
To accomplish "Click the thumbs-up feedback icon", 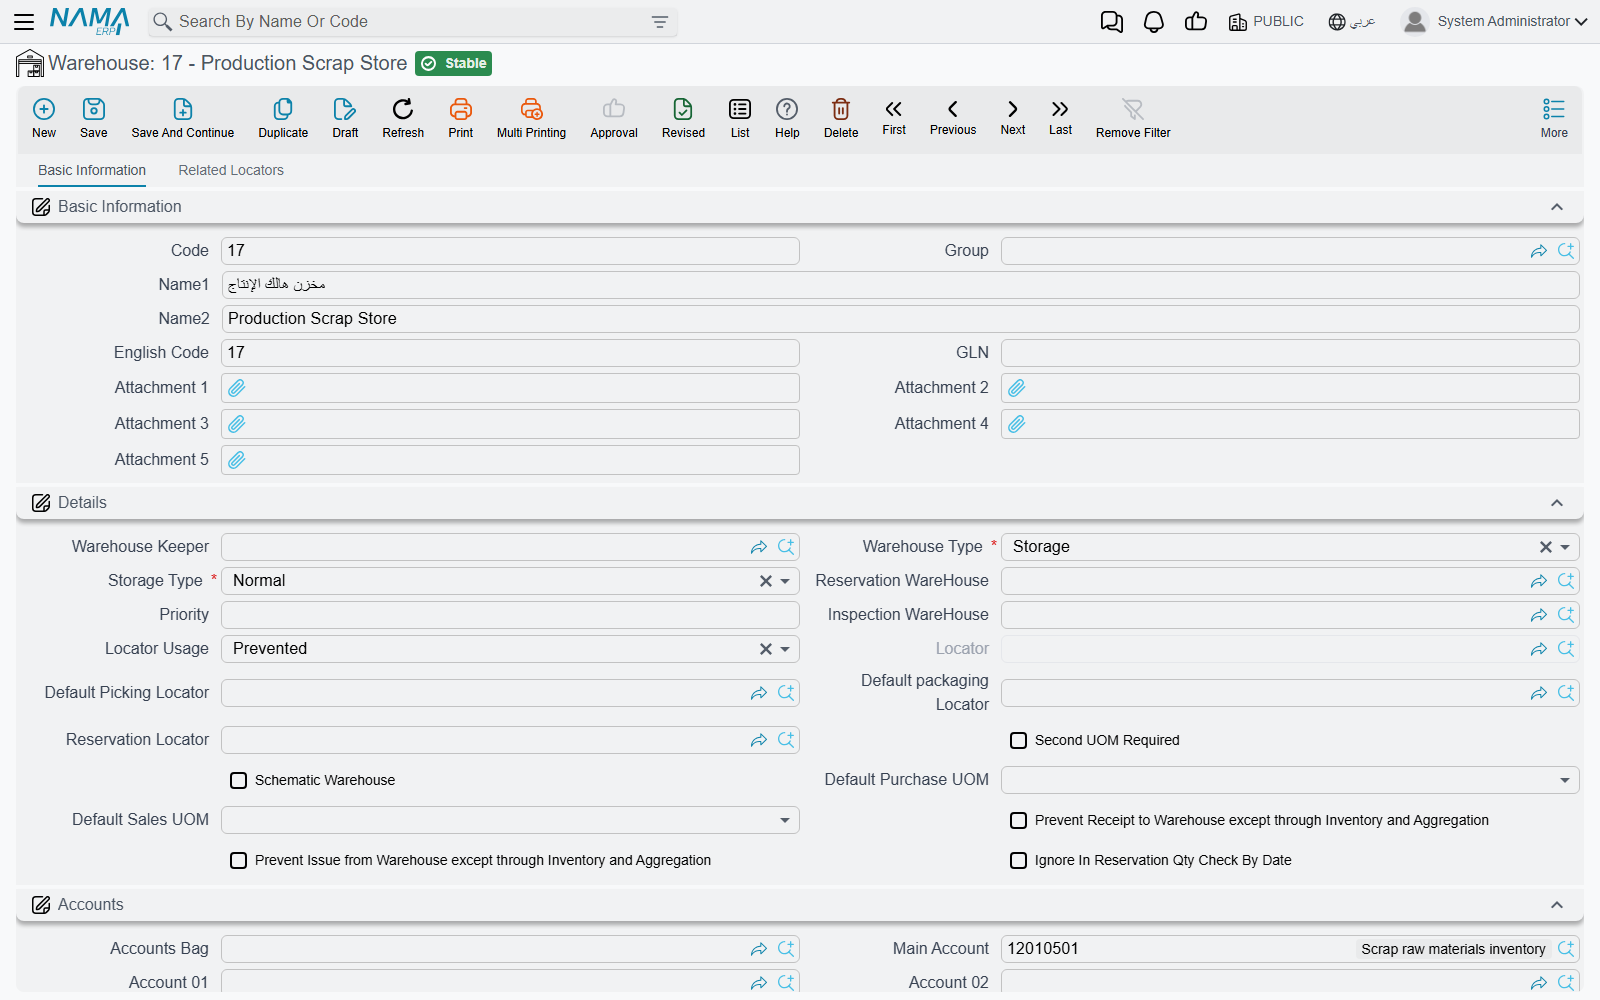I will [1196, 22].
